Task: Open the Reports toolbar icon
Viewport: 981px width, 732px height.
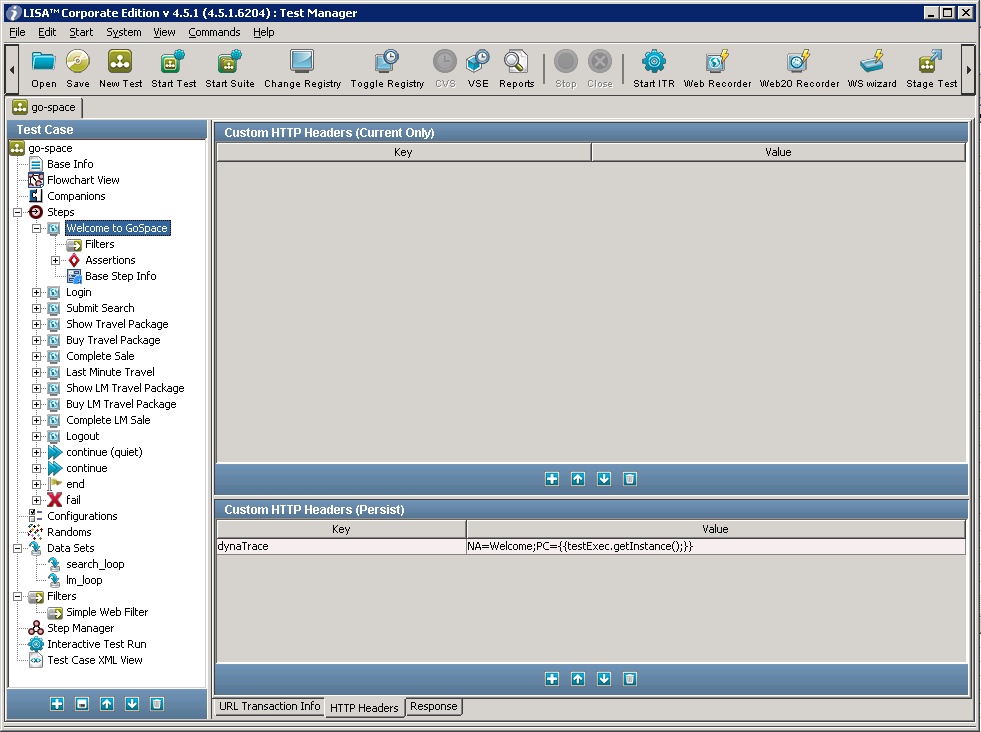Action: (x=516, y=61)
